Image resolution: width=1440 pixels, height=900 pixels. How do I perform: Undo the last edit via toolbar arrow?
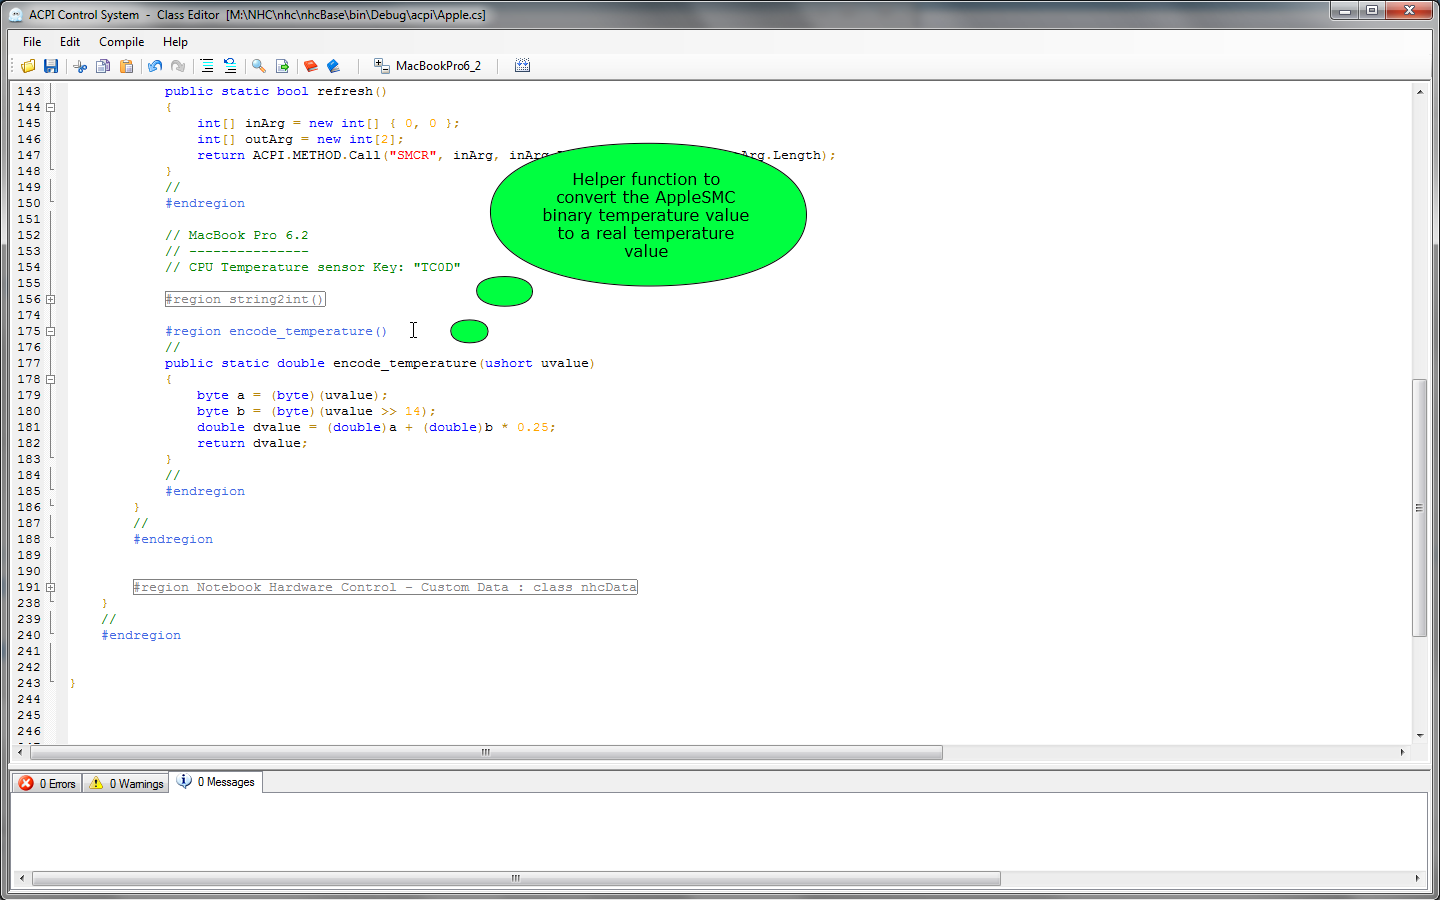[155, 66]
